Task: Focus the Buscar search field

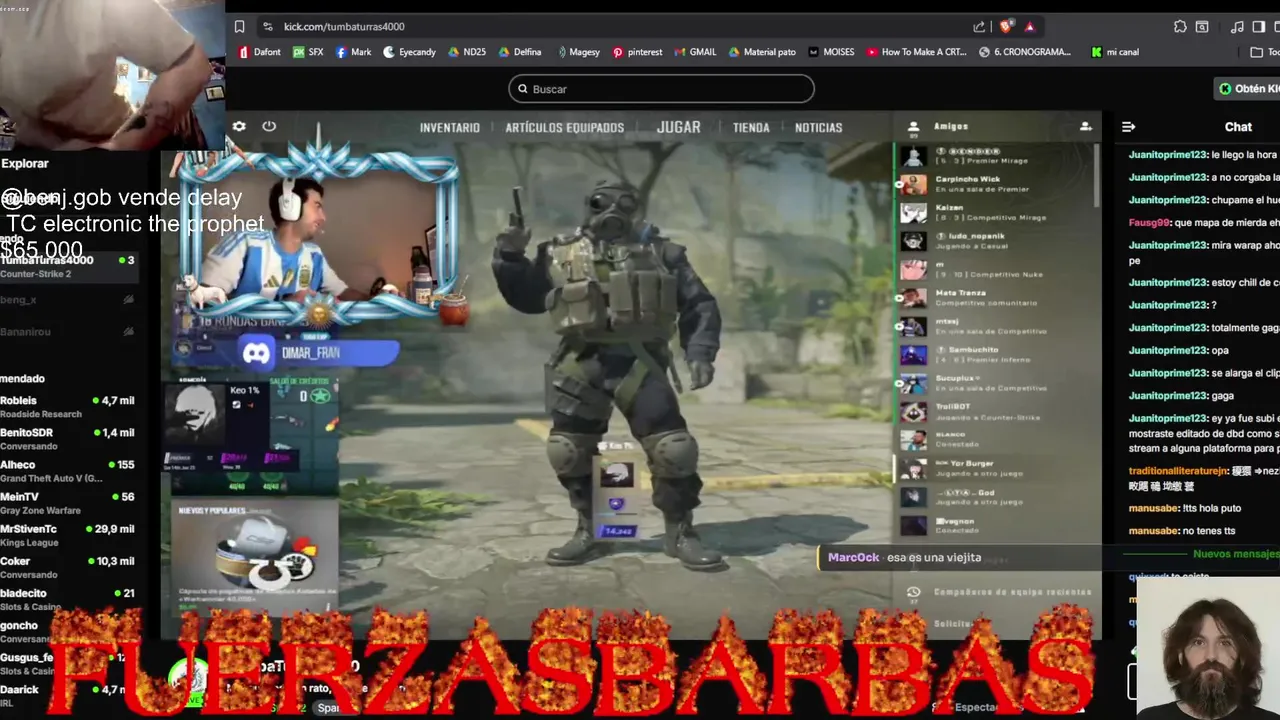Action: click(x=661, y=89)
